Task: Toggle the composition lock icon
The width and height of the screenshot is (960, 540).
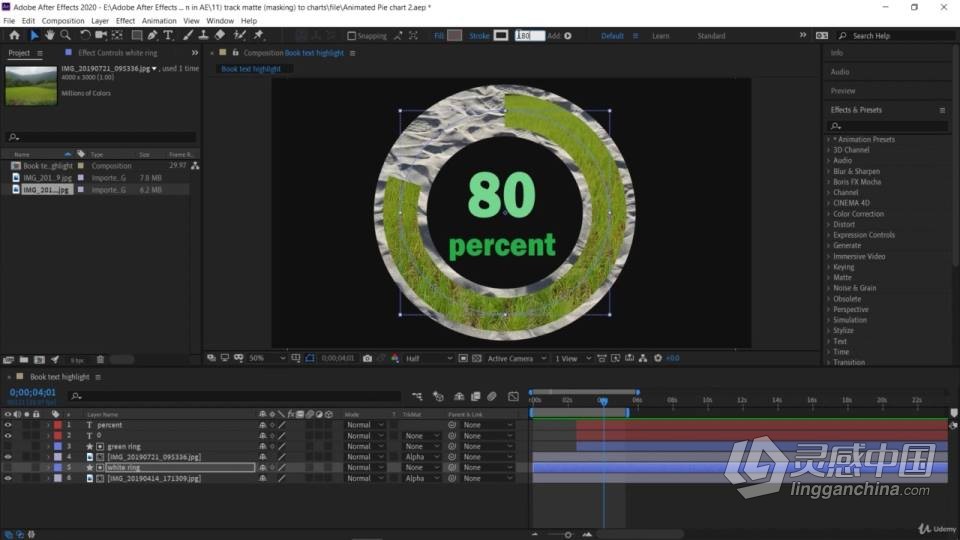Action: tap(235, 53)
